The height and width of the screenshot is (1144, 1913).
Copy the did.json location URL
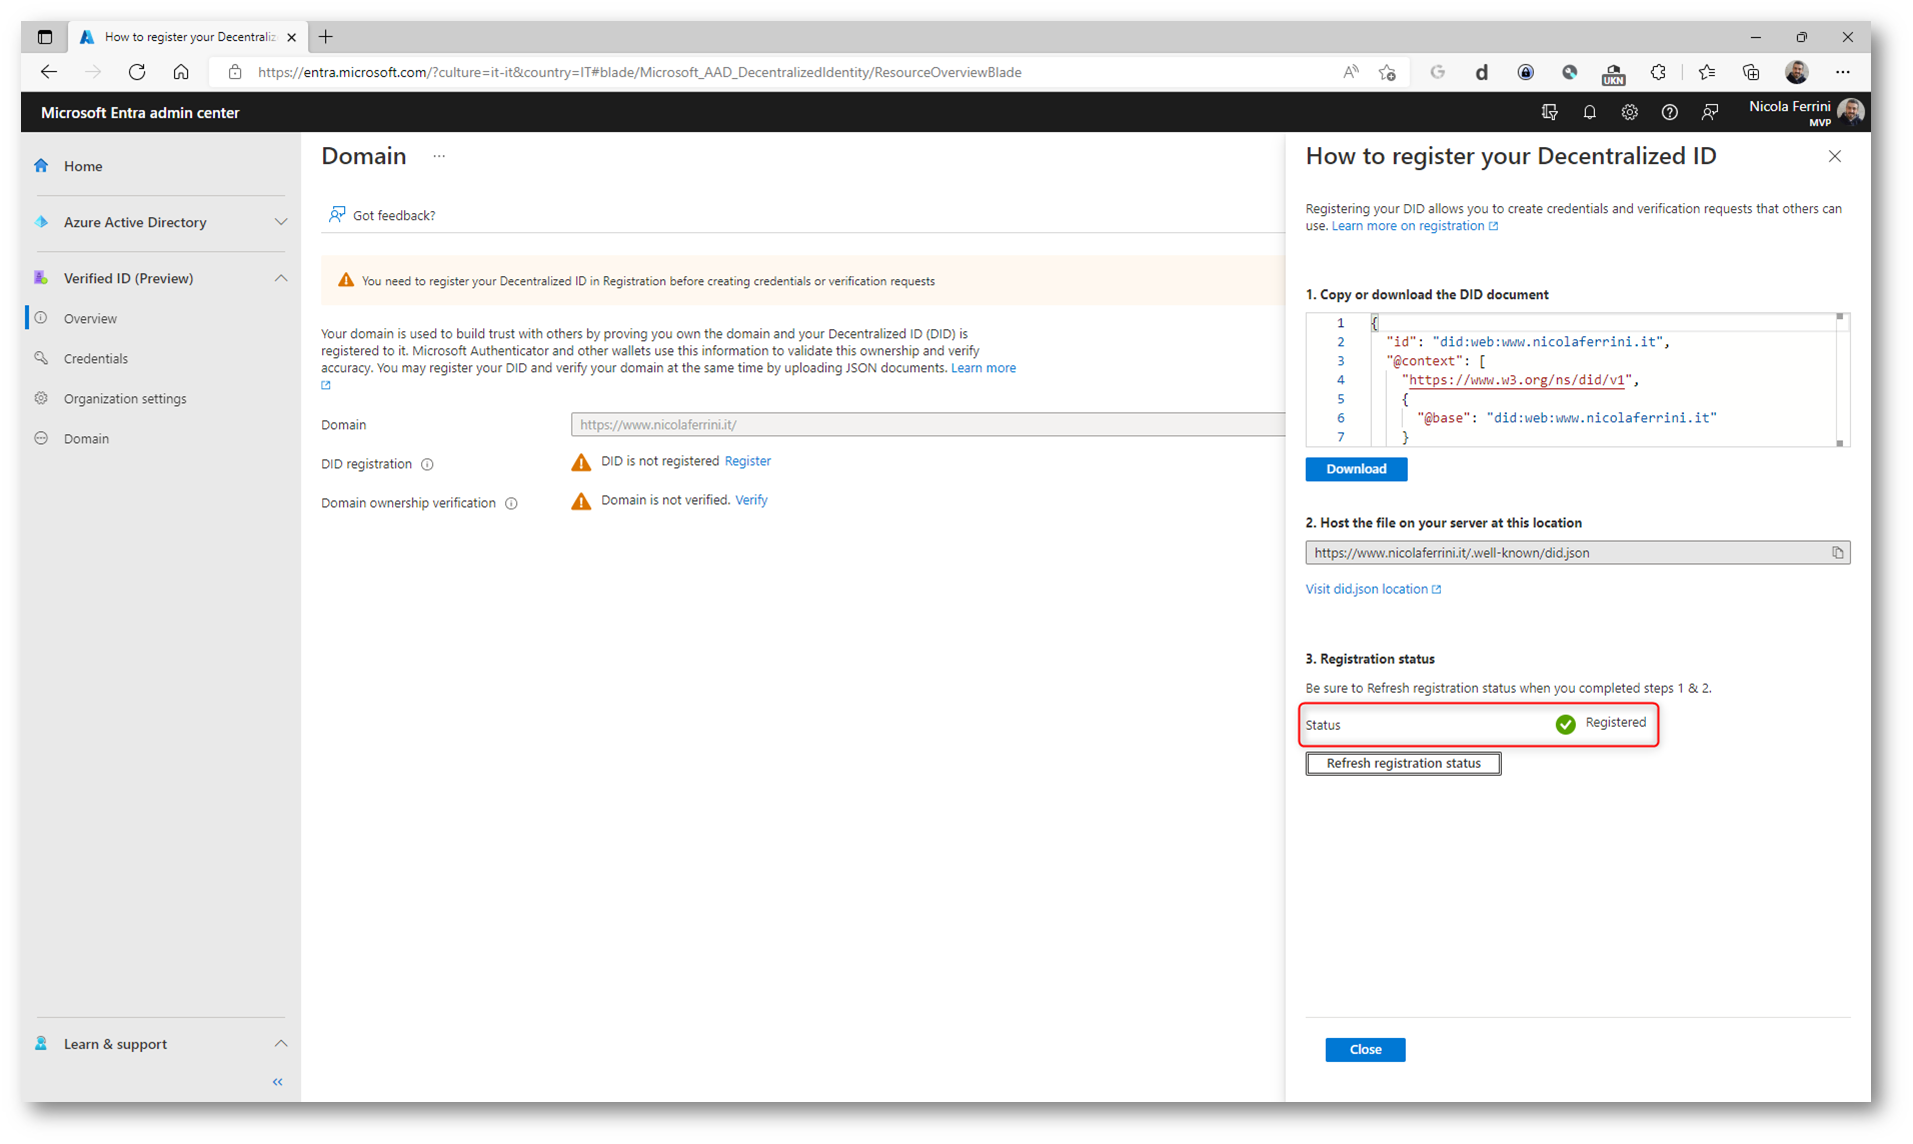coord(1837,553)
